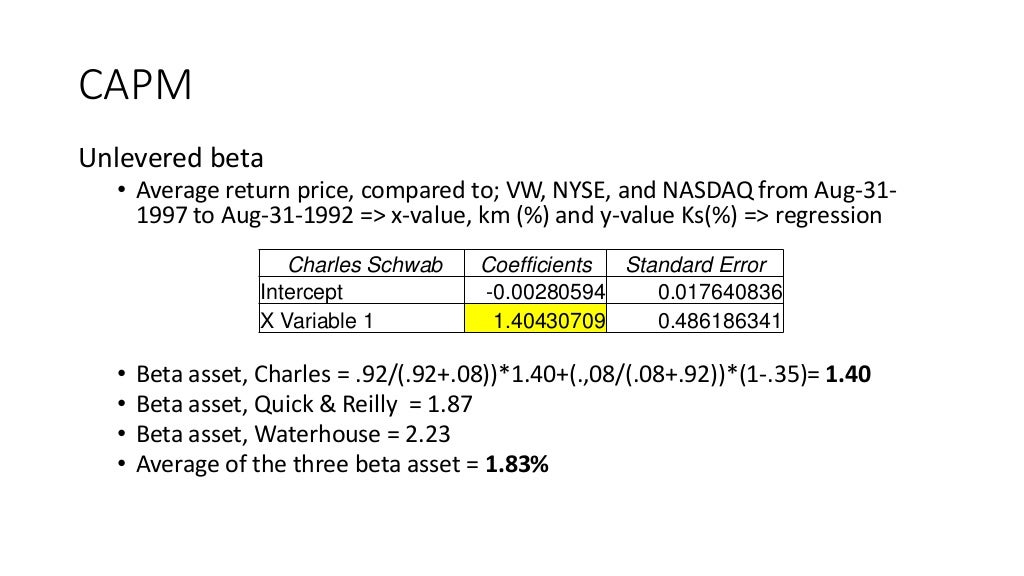Click the 0.017640836 standard error cell
Image resolution: width=1024 pixels, height=576 pixels.
[695, 291]
